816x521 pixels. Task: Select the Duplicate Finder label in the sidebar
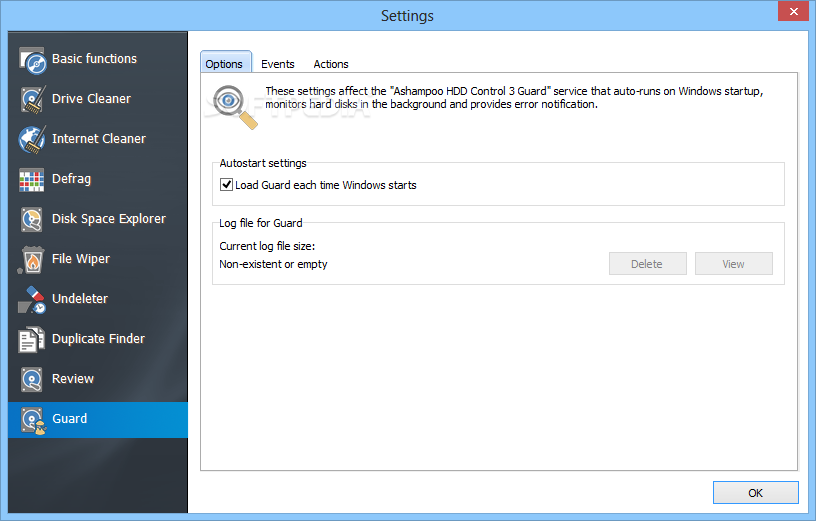click(x=98, y=339)
